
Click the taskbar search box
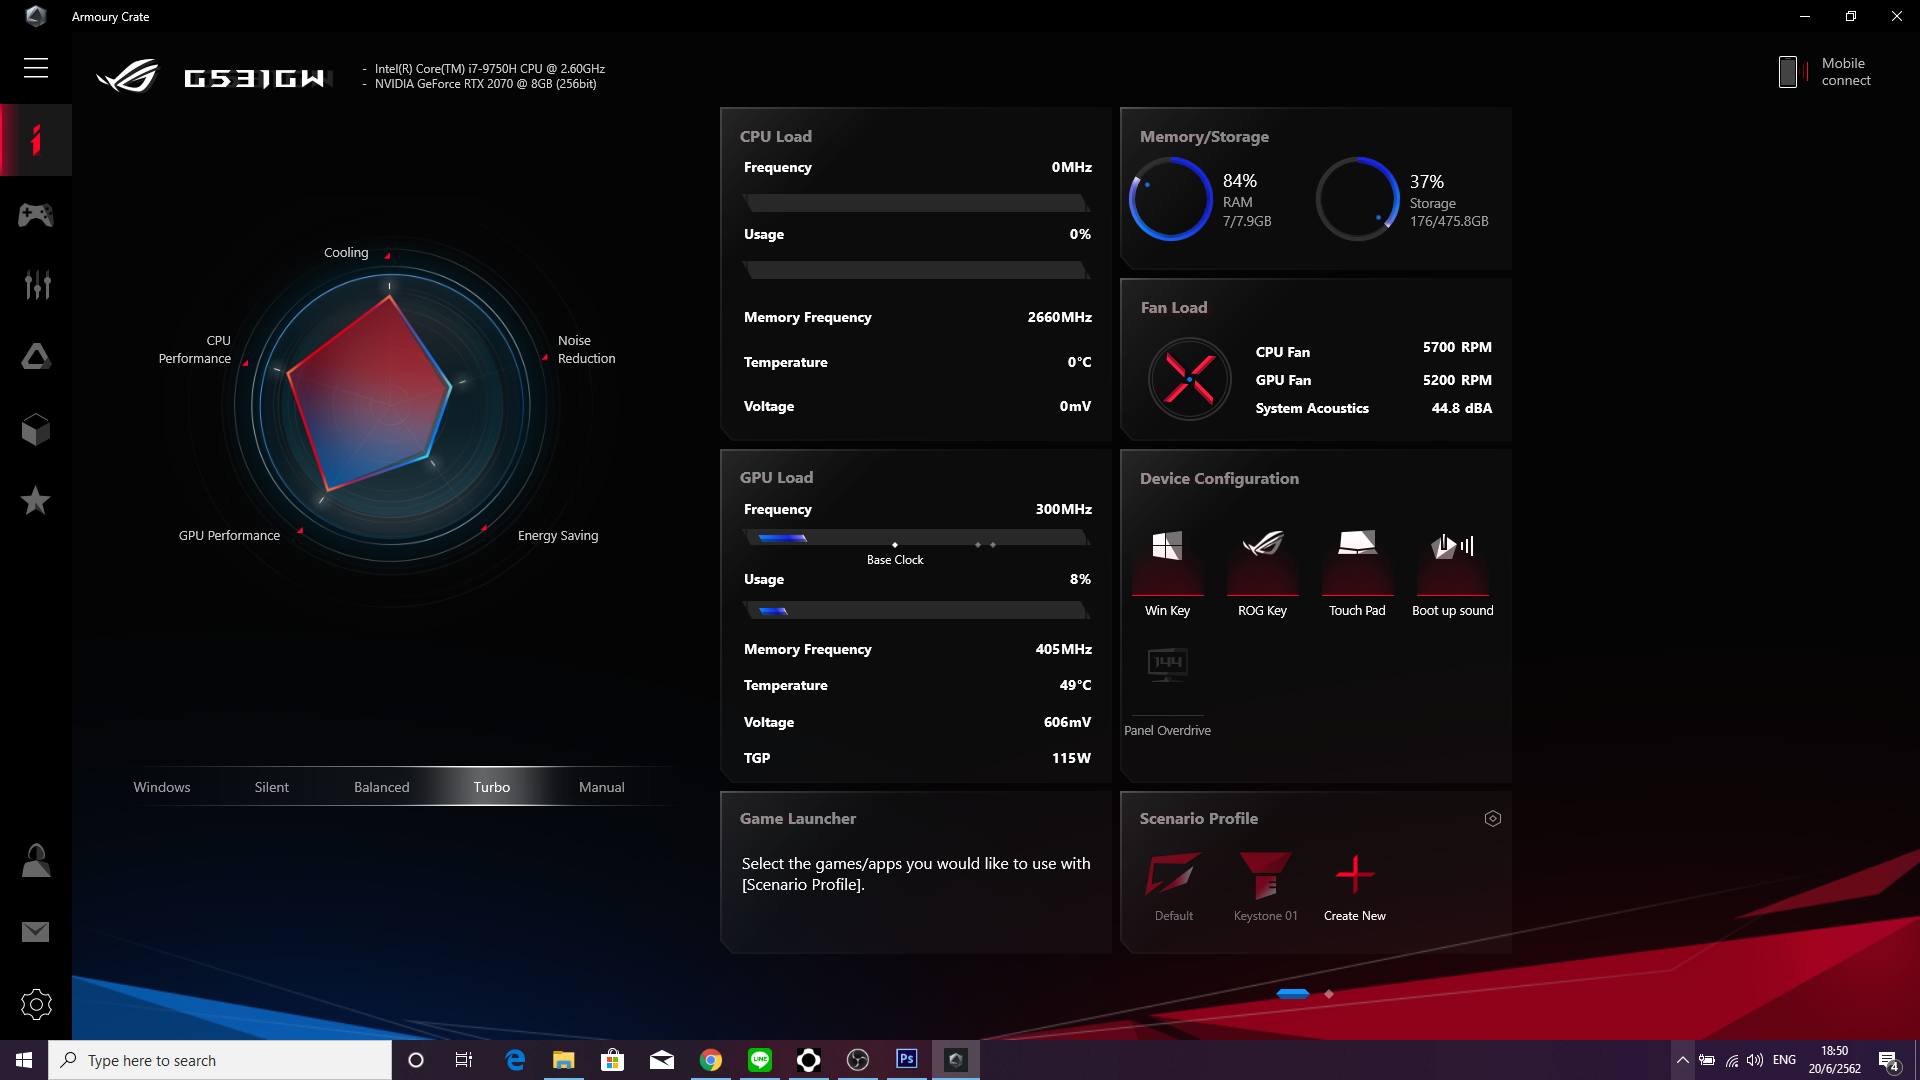220,1060
